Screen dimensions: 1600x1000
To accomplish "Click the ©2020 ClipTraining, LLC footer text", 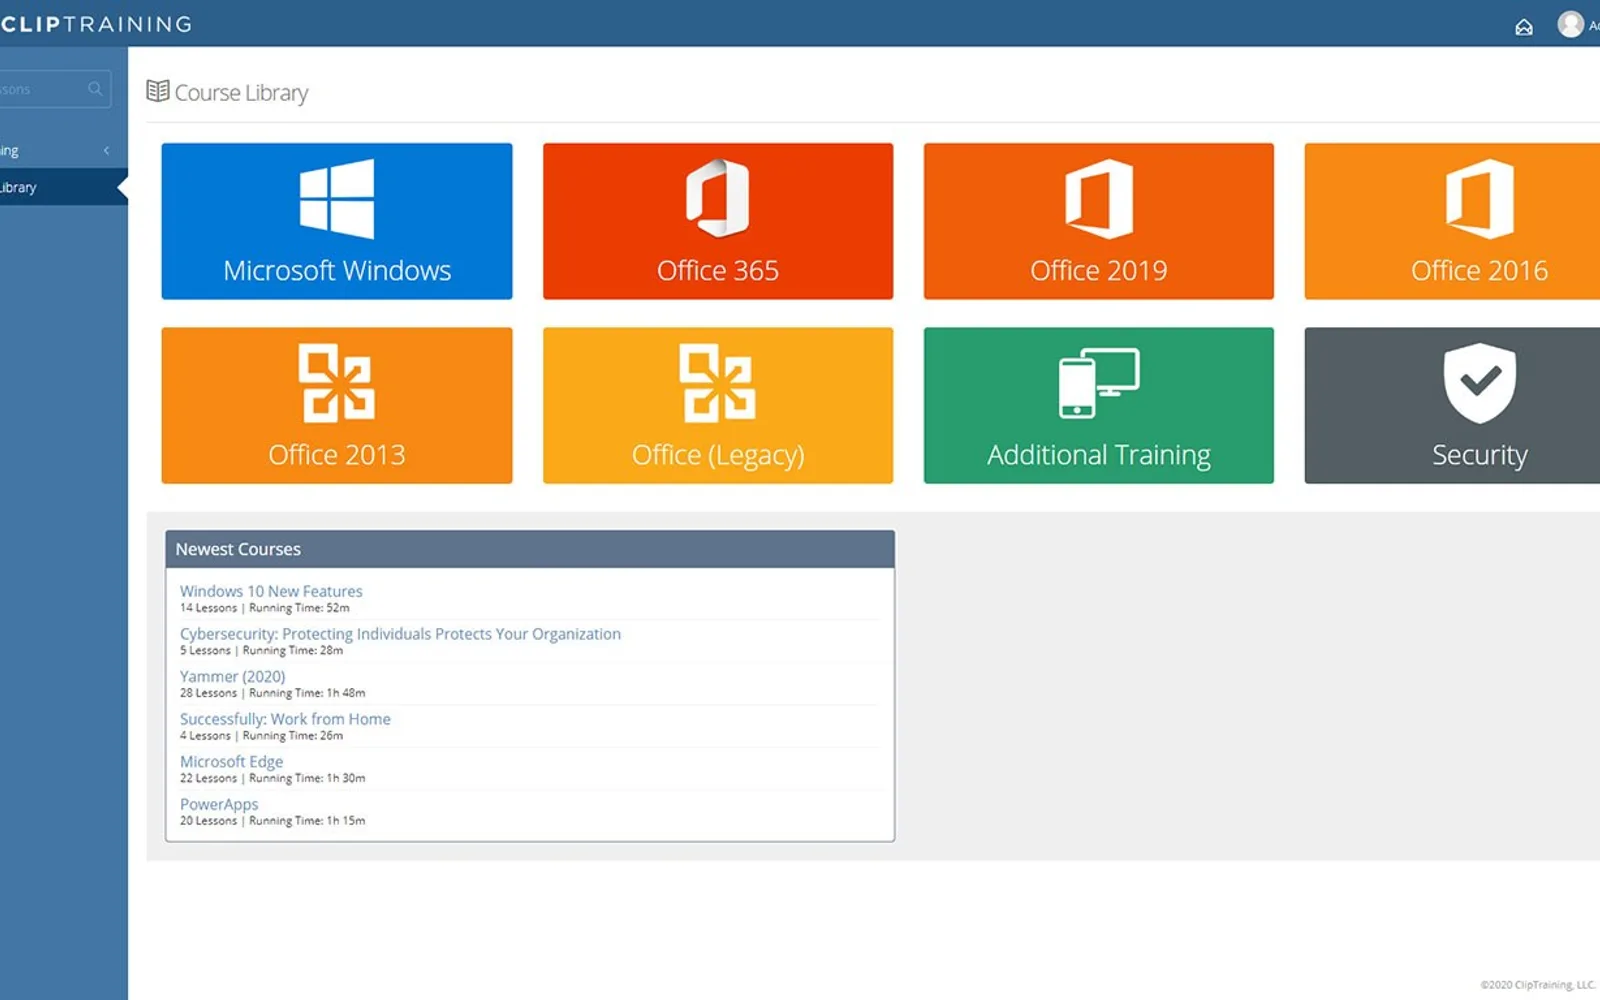I will 1538,985.
